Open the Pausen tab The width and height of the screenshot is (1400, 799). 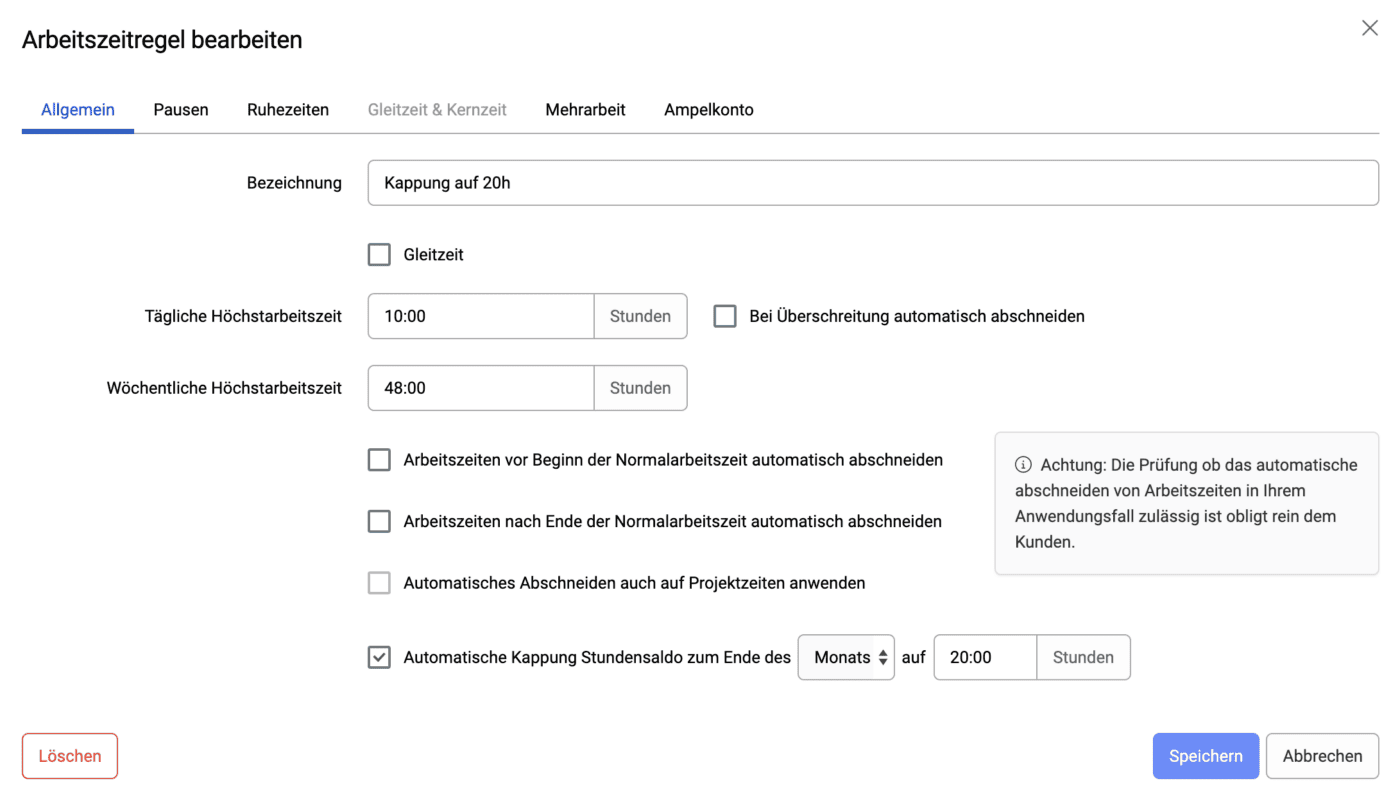tap(181, 110)
